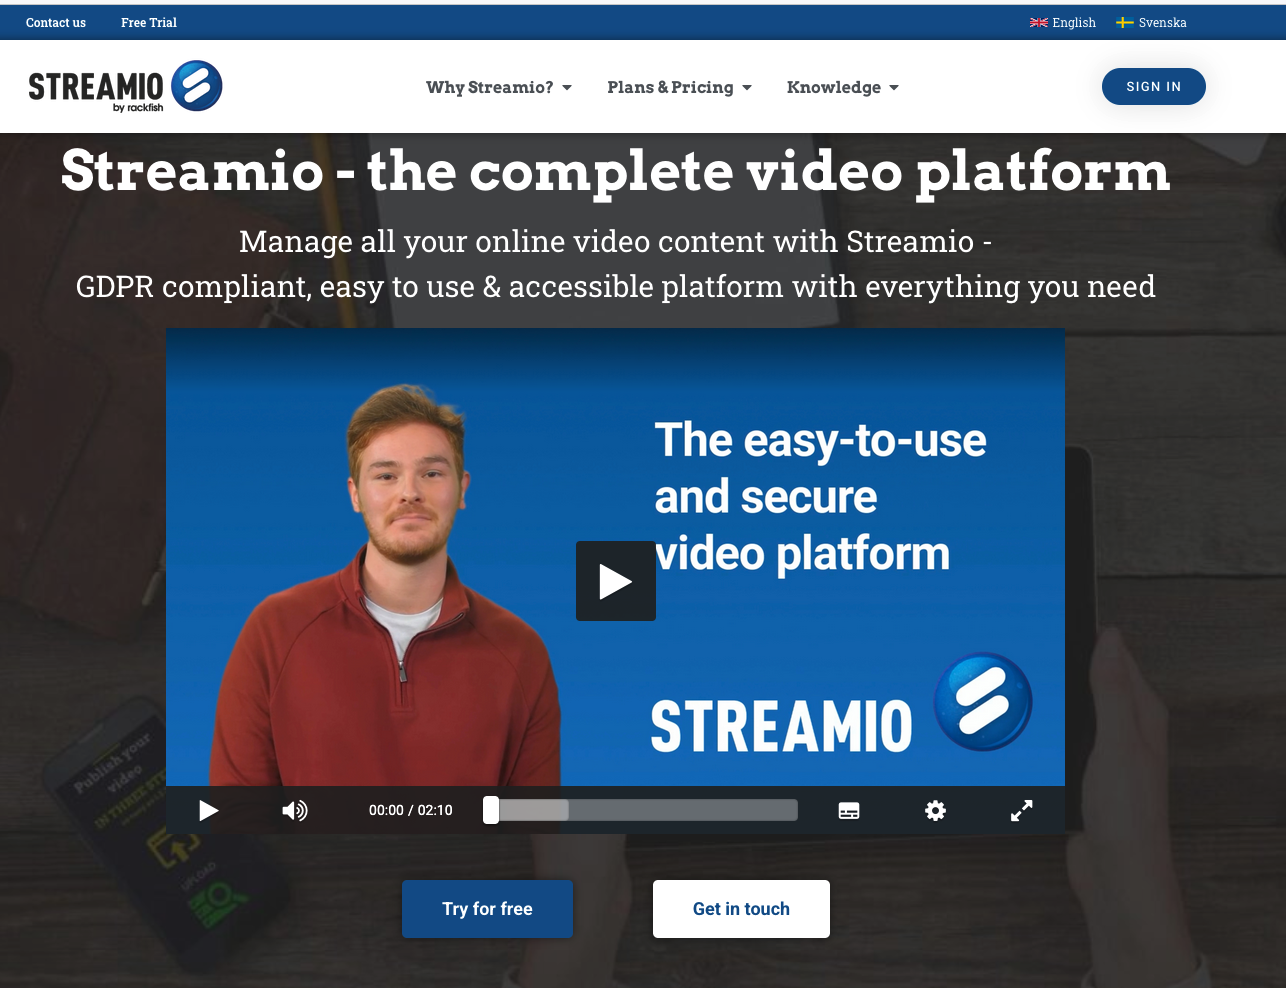The width and height of the screenshot is (1286, 1000).
Task: Toggle subtitles with the captions icon
Action: coord(849,811)
